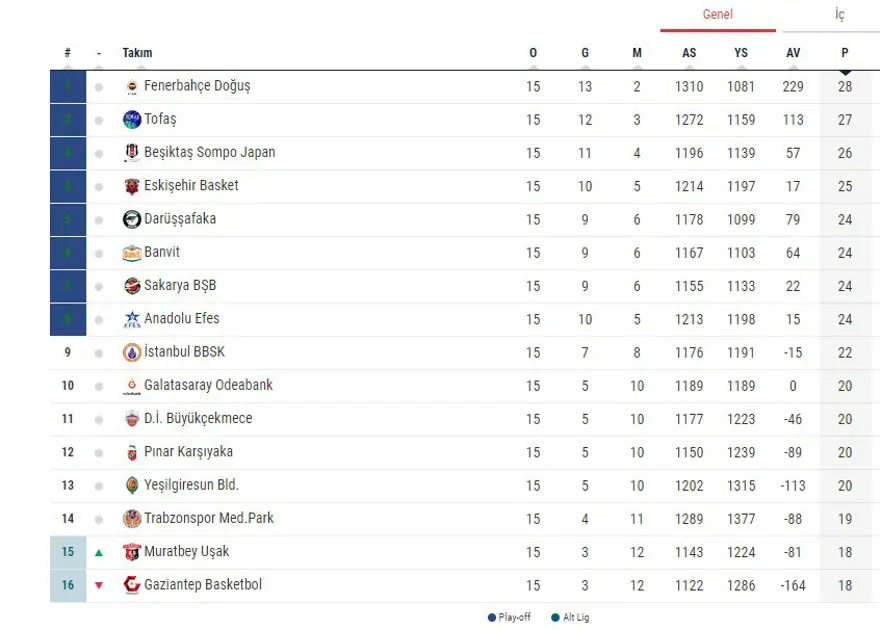Open the Sakarya BŞB team link
The image size is (880, 630).
click(x=180, y=285)
